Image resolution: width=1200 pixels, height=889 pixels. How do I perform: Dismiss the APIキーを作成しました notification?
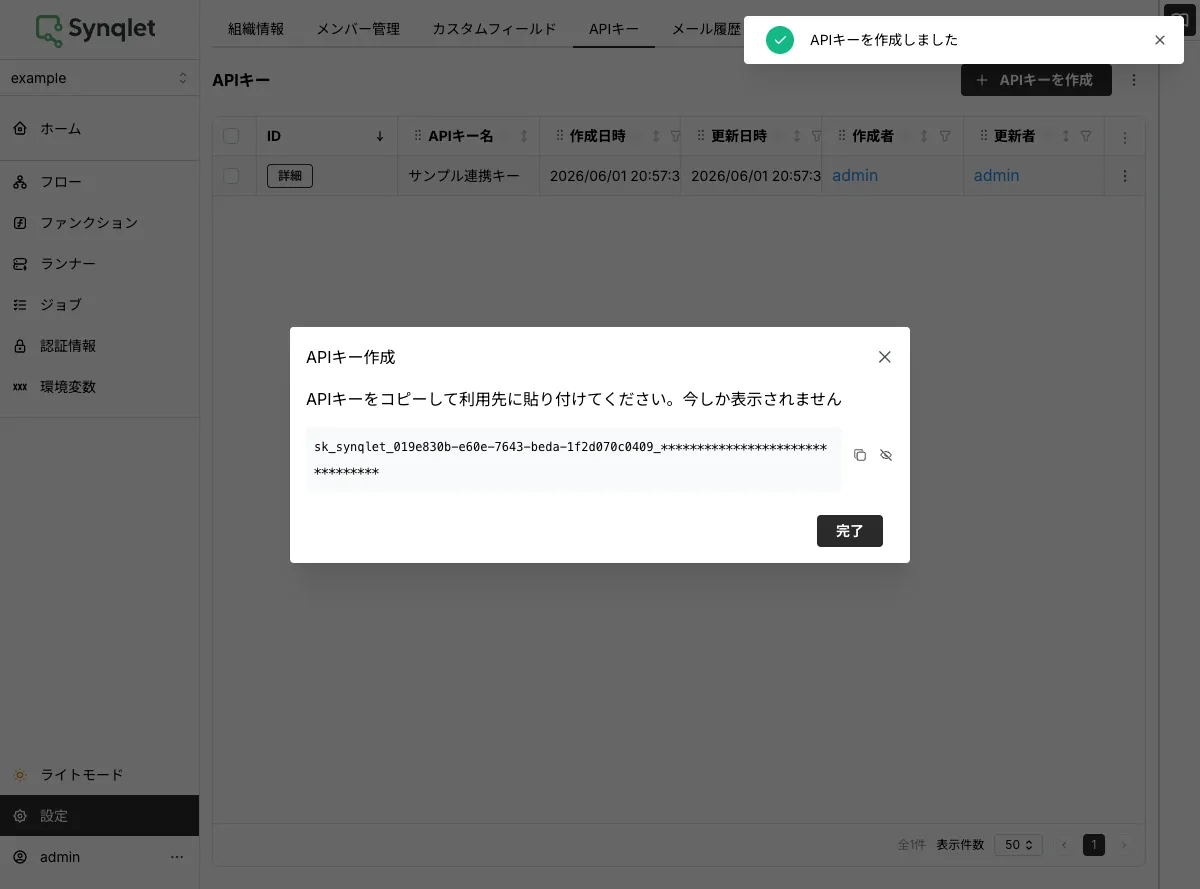tap(1160, 40)
